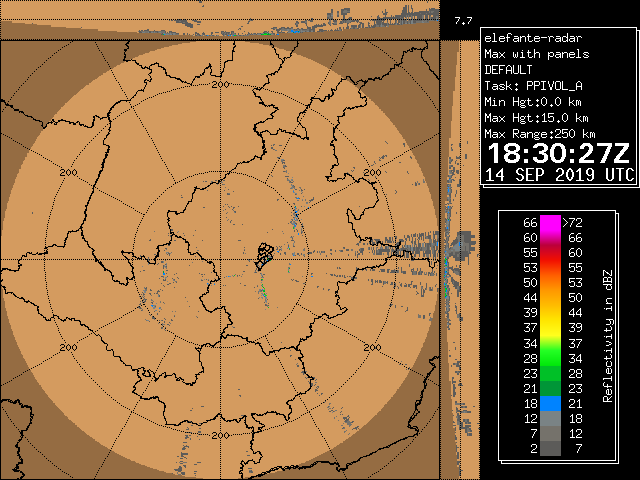640x480 pixels.
Task: Click the Max Range:250 km line
Action: pos(540,134)
